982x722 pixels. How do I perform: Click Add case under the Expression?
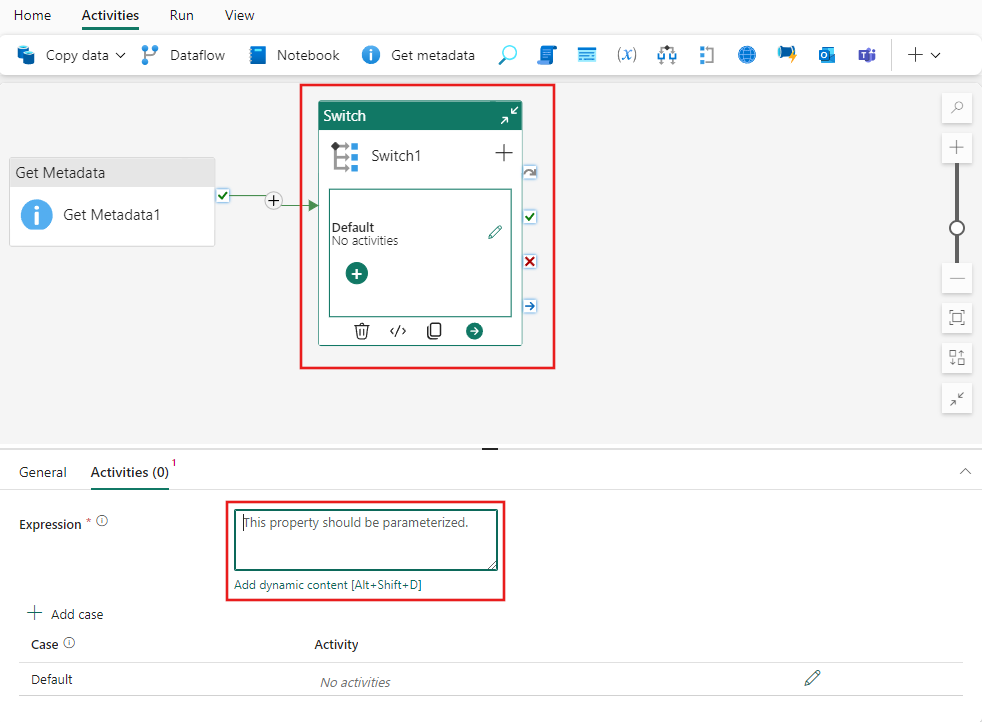click(64, 613)
